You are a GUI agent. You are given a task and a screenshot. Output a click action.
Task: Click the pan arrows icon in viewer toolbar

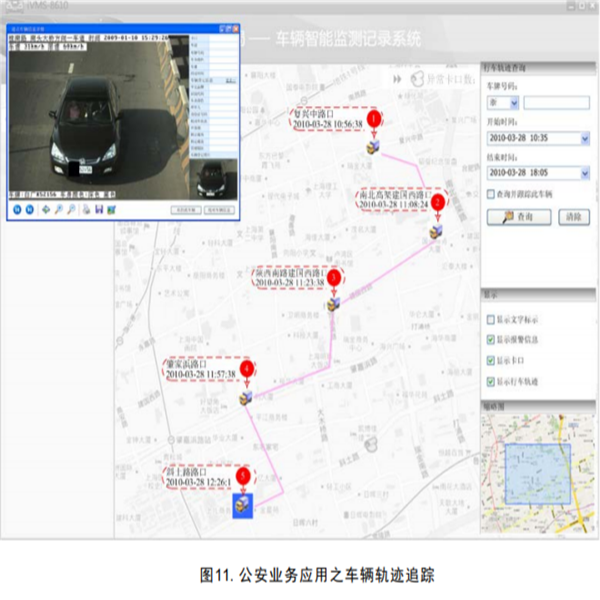coord(47,210)
